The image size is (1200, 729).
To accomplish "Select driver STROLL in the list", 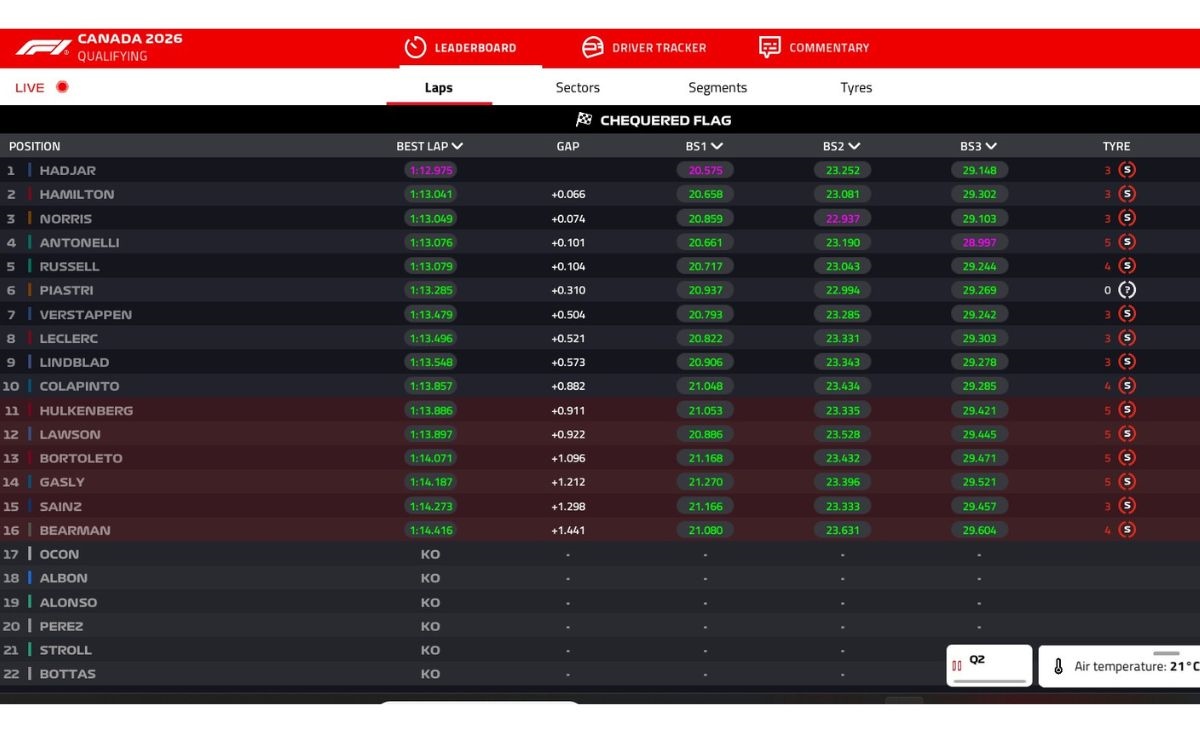I will coord(66,650).
